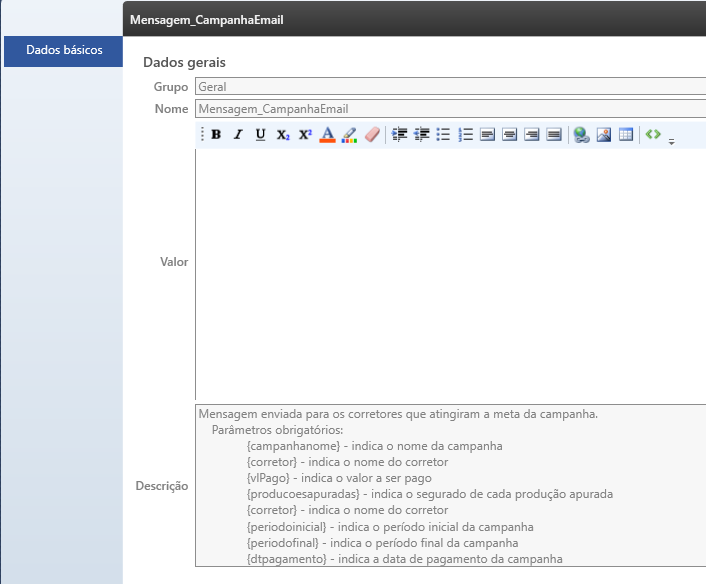Click the Parâmetros obrigatórios line
Screen dimensions: 706x584
[x=277, y=430]
